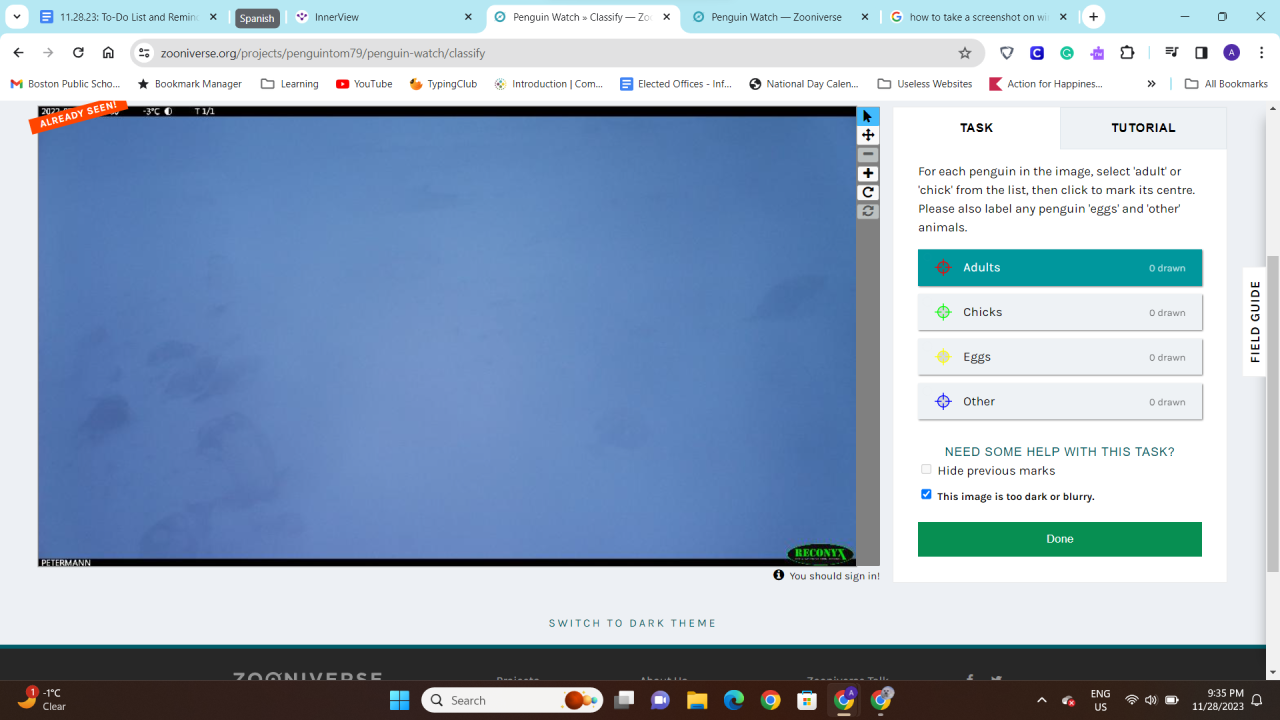Image resolution: width=1280 pixels, height=720 pixels.
Task: Select the Other marking option
Action: tap(1060, 402)
